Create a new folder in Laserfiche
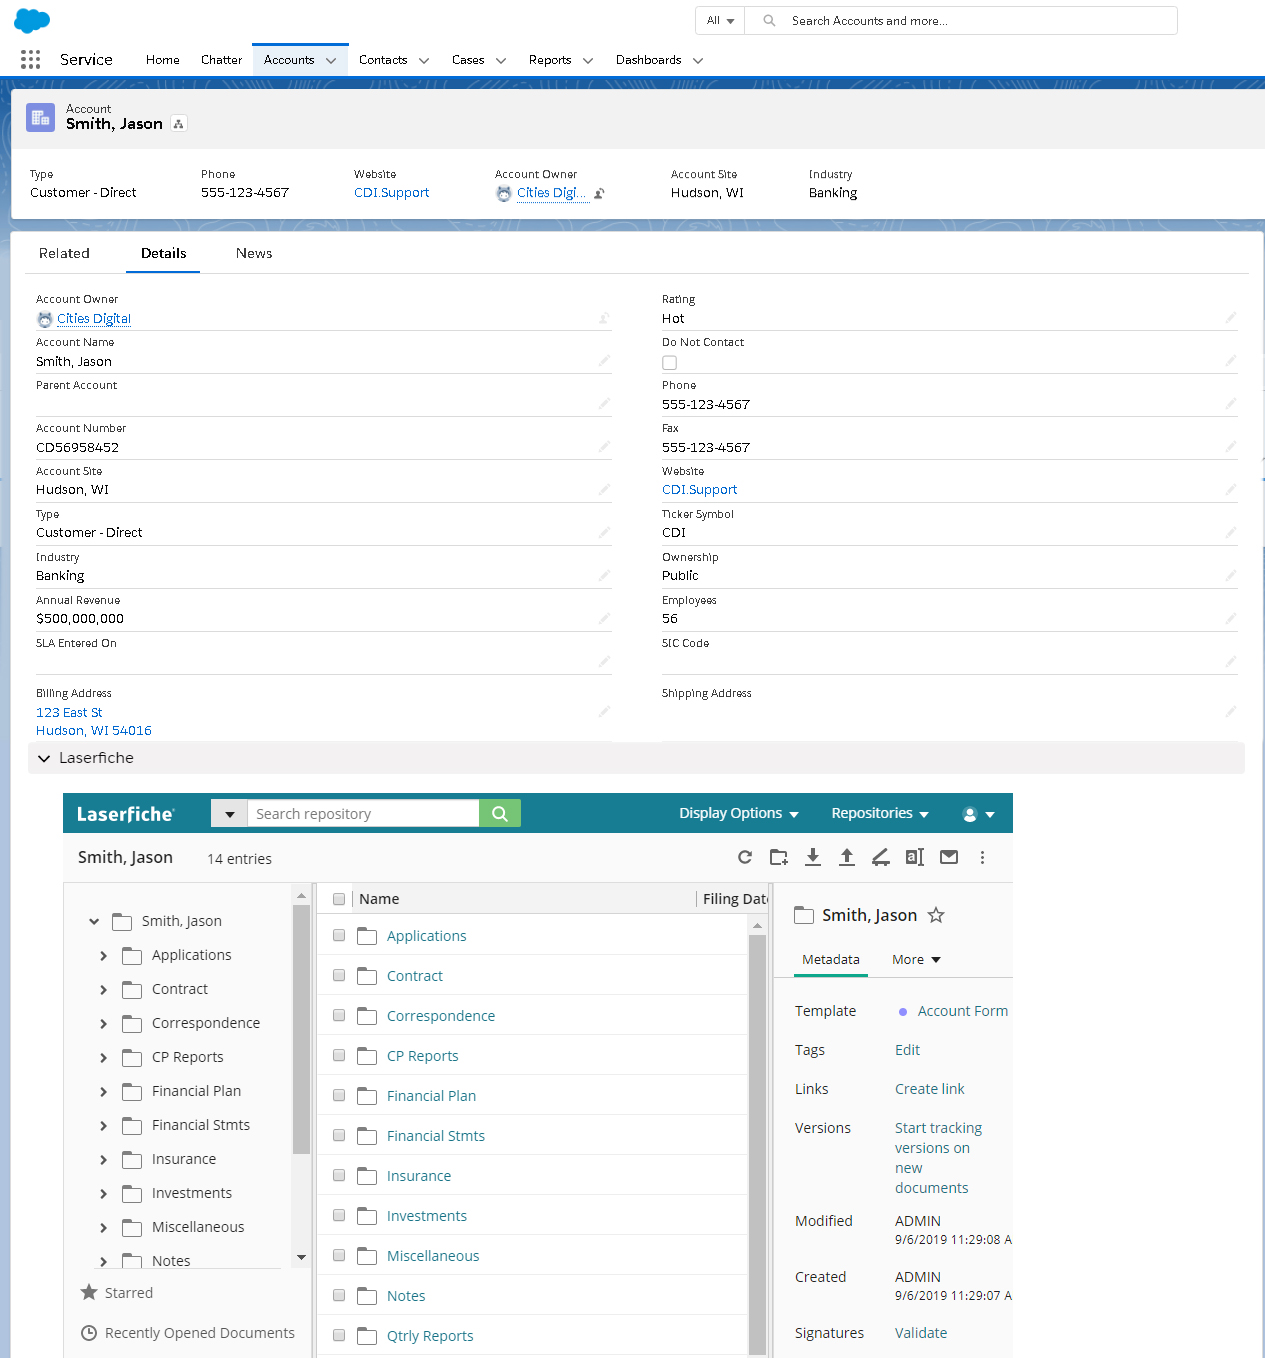 tap(779, 857)
